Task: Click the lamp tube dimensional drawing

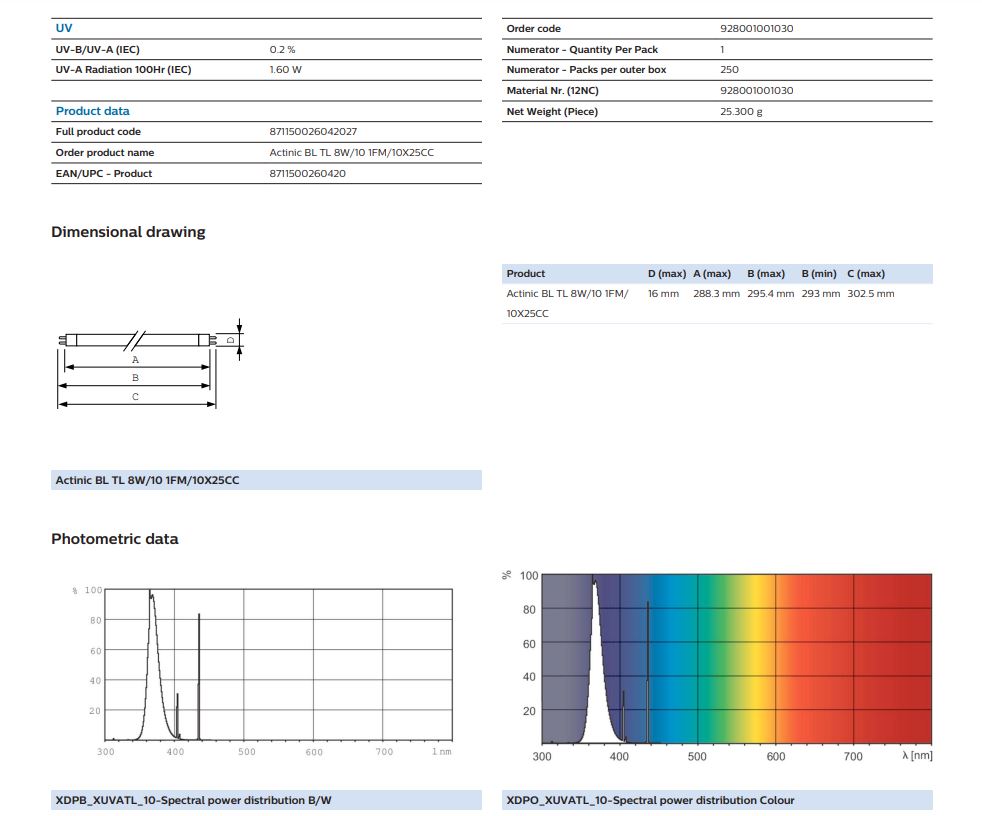Action: [150, 364]
